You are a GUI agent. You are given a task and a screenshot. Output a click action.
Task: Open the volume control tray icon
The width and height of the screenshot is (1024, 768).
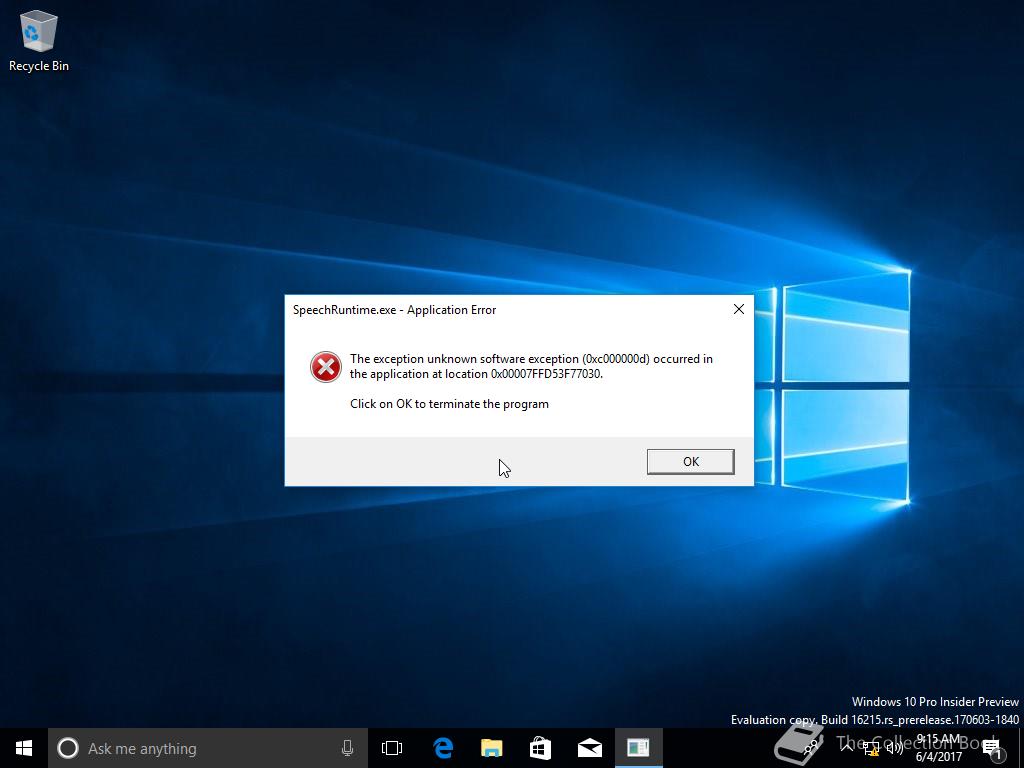[895, 748]
